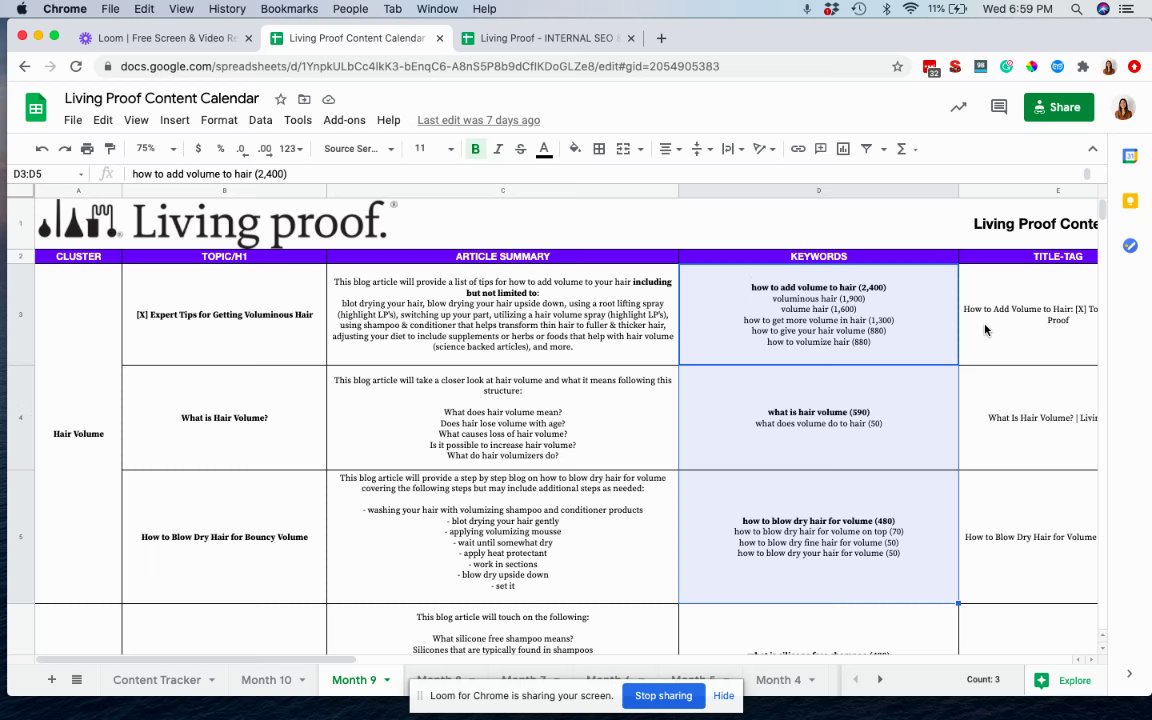Open the Tools menu

[x=298, y=120]
